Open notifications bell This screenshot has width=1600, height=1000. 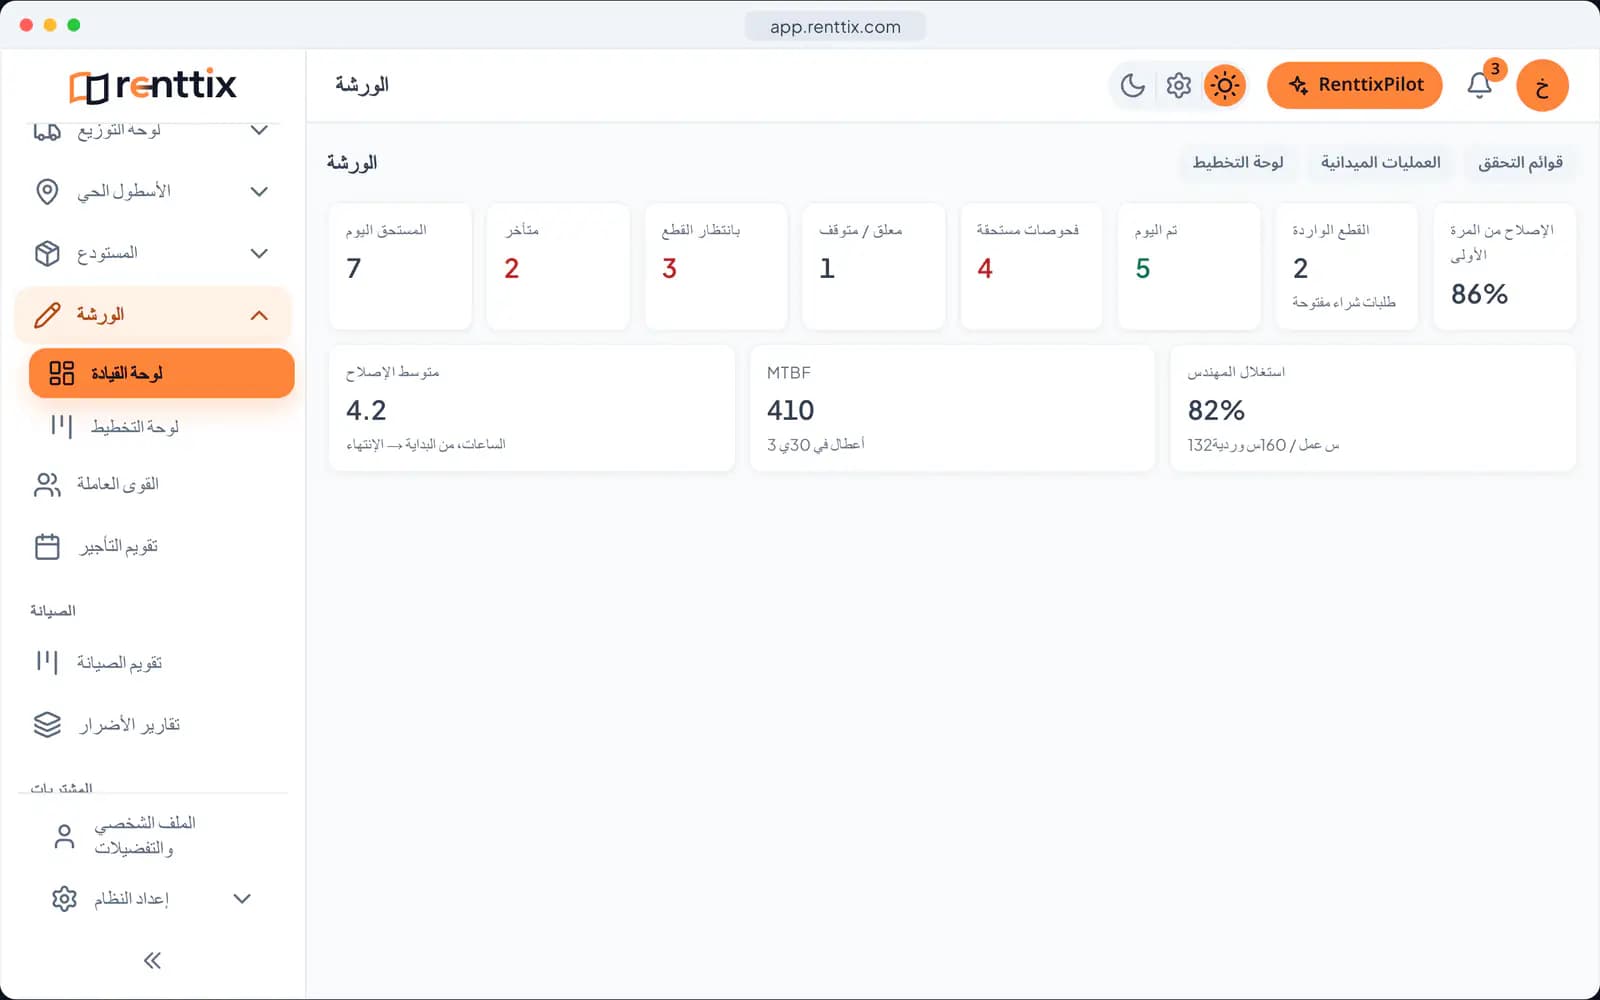coord(1480,85)
